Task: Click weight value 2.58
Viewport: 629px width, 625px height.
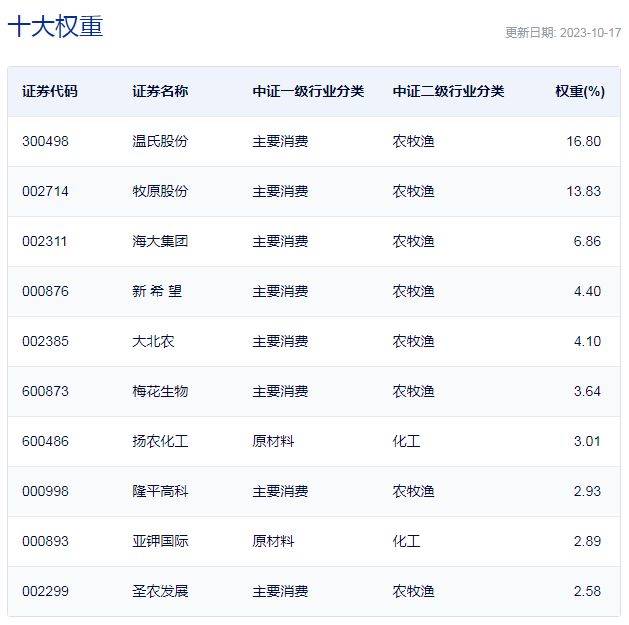Action: (587, 591)
